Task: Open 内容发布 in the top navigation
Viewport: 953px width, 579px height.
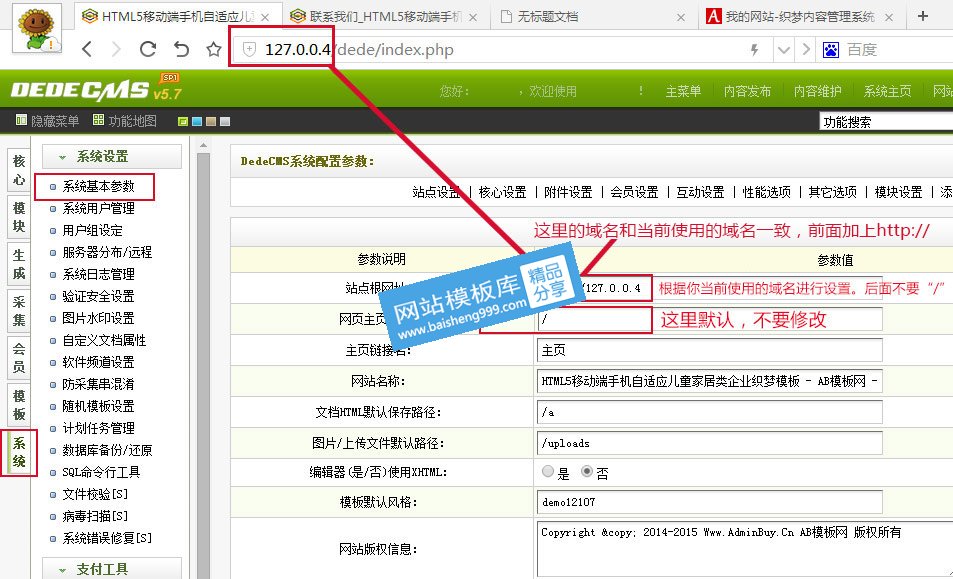Action: [x=747, y=91]
